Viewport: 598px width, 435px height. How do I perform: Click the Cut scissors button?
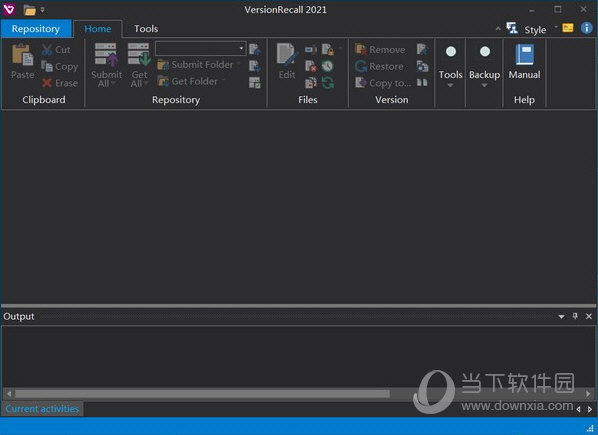[56, 50]
